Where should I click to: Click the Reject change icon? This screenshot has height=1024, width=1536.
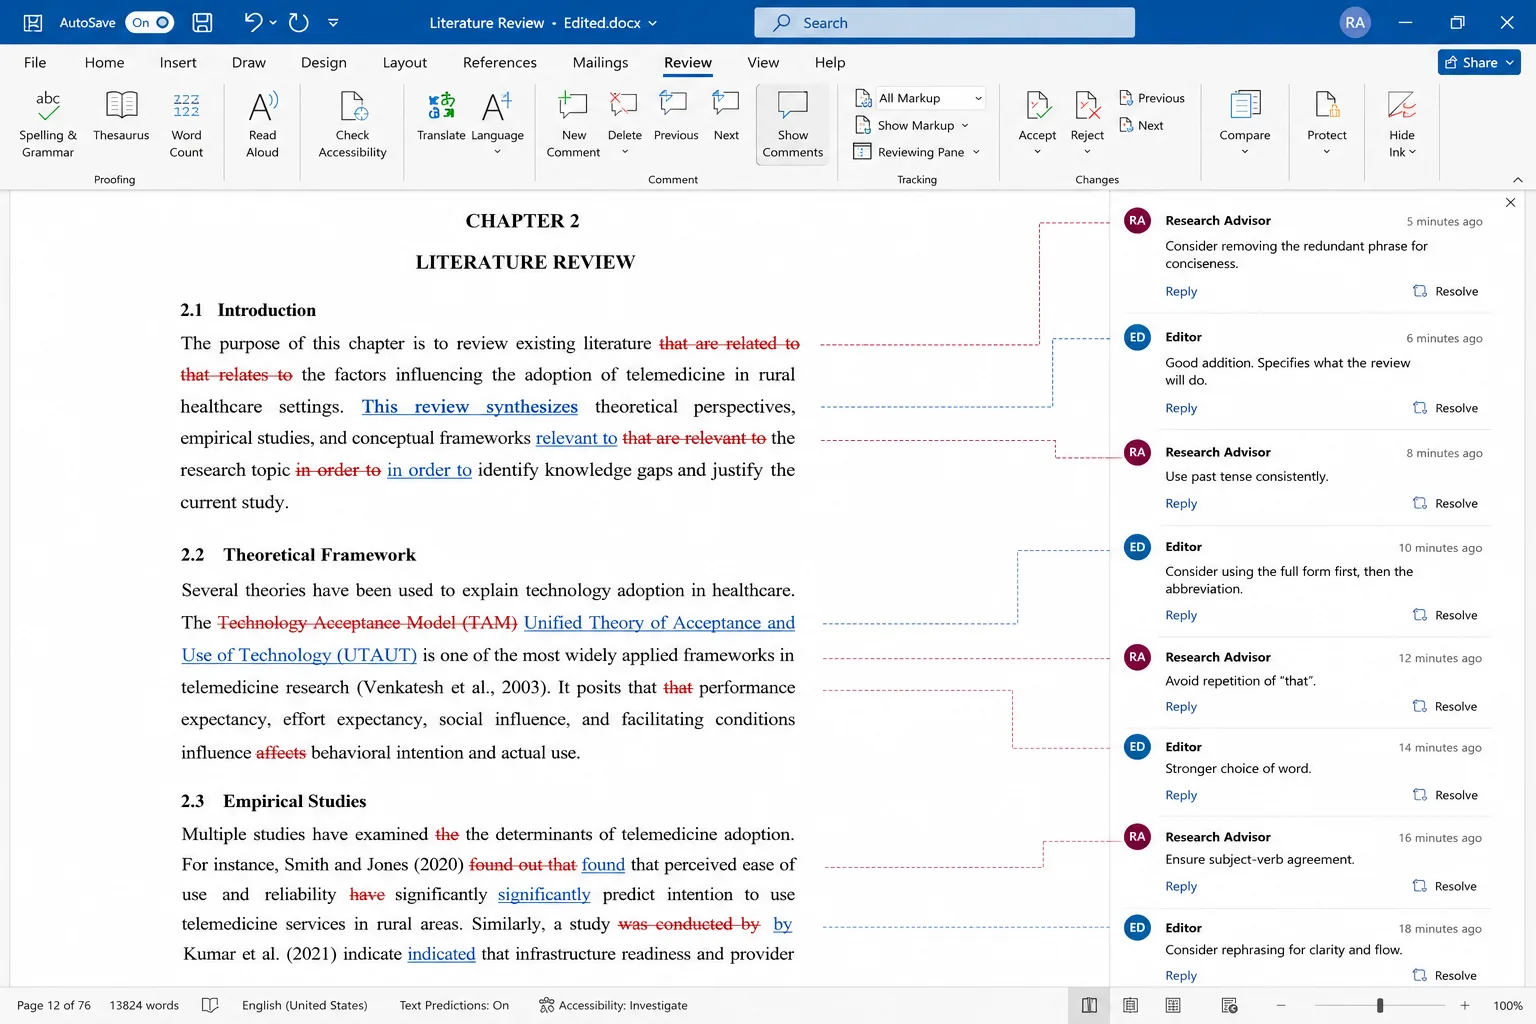click(x=1087, y=104)
